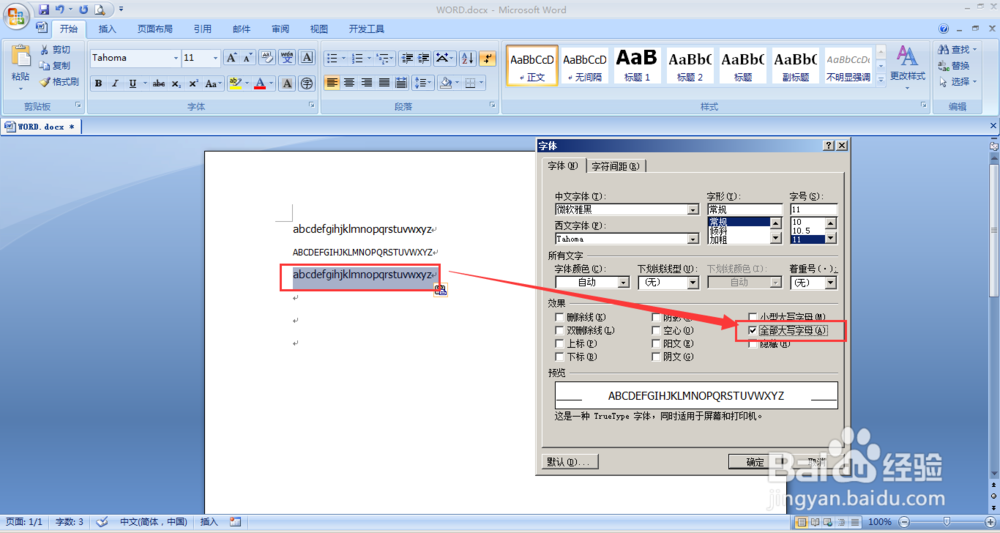Open emphasis mark (着重号) dropdown

830,282
